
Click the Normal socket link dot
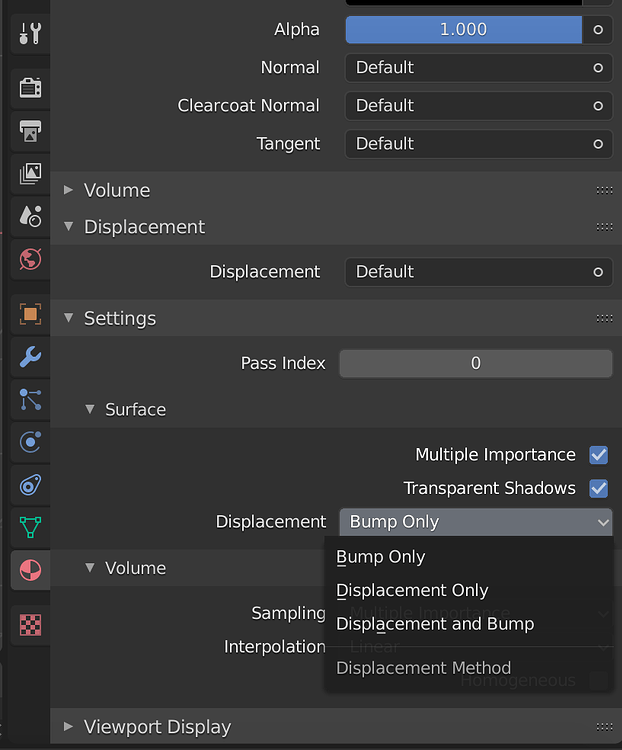(x=598, y=68)
